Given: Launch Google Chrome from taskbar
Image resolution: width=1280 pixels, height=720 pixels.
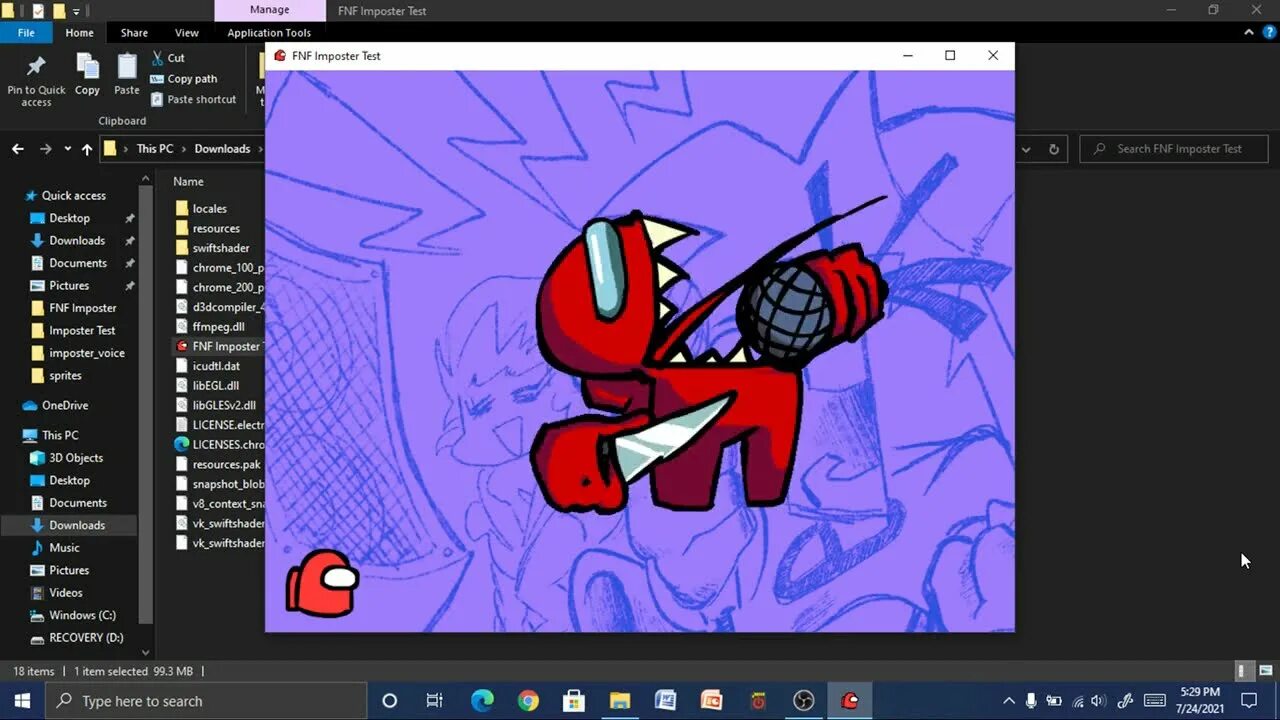Looking at the screenshot, I should (x=528, y=701).
